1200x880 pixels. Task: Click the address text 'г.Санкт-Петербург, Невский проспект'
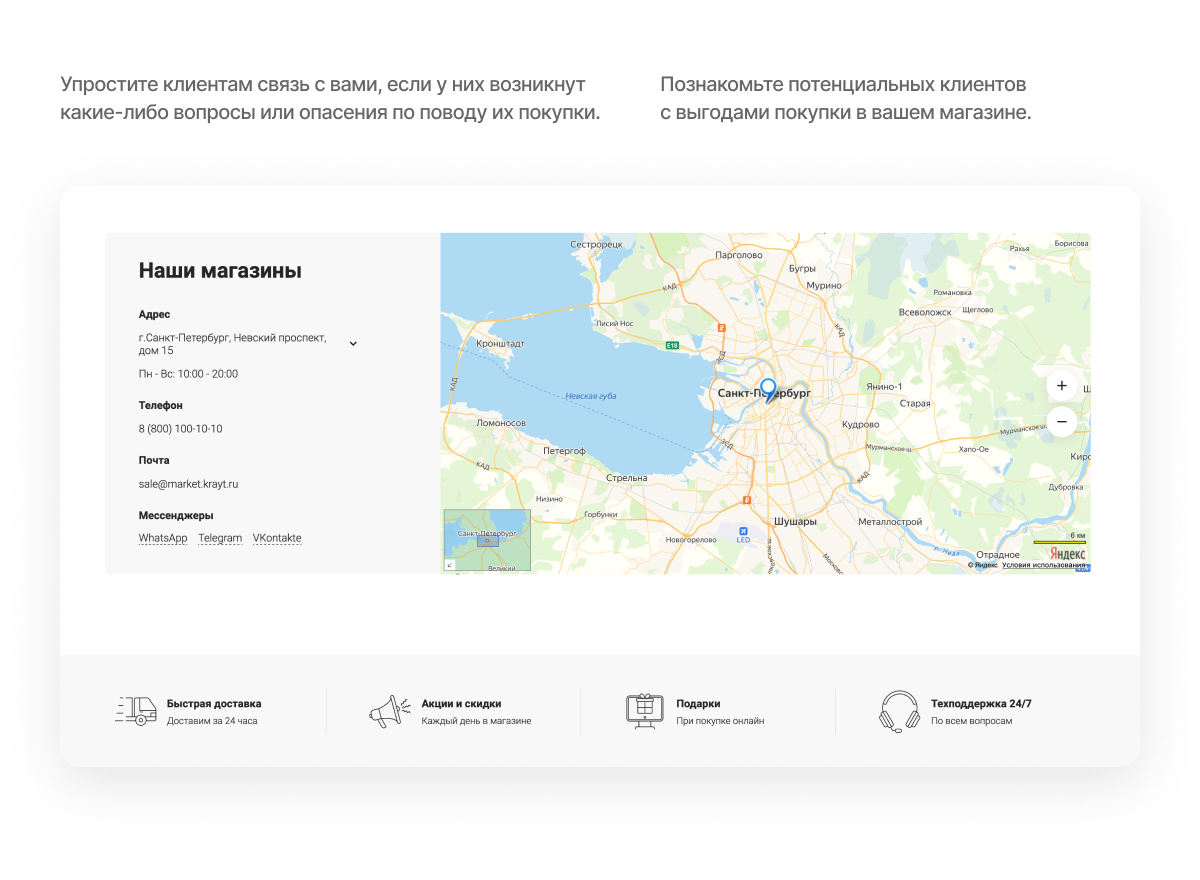pos(233,338)
